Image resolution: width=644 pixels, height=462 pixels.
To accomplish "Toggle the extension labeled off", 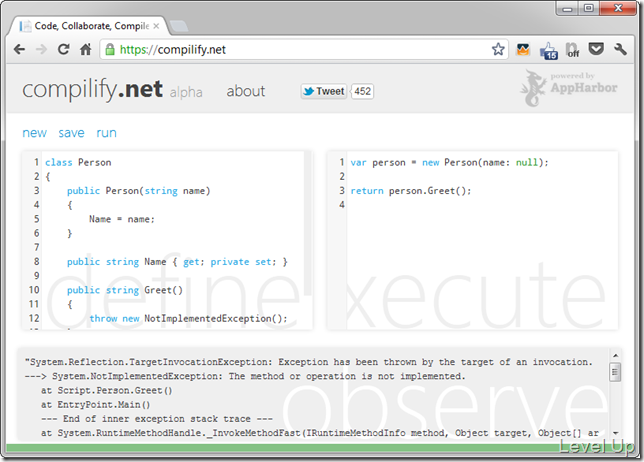I will (573, 50).
